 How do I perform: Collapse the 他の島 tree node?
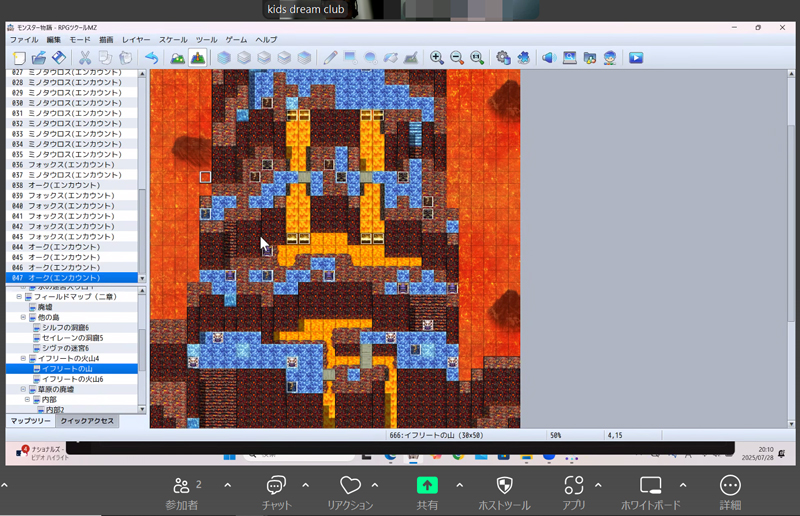(23, 317)
